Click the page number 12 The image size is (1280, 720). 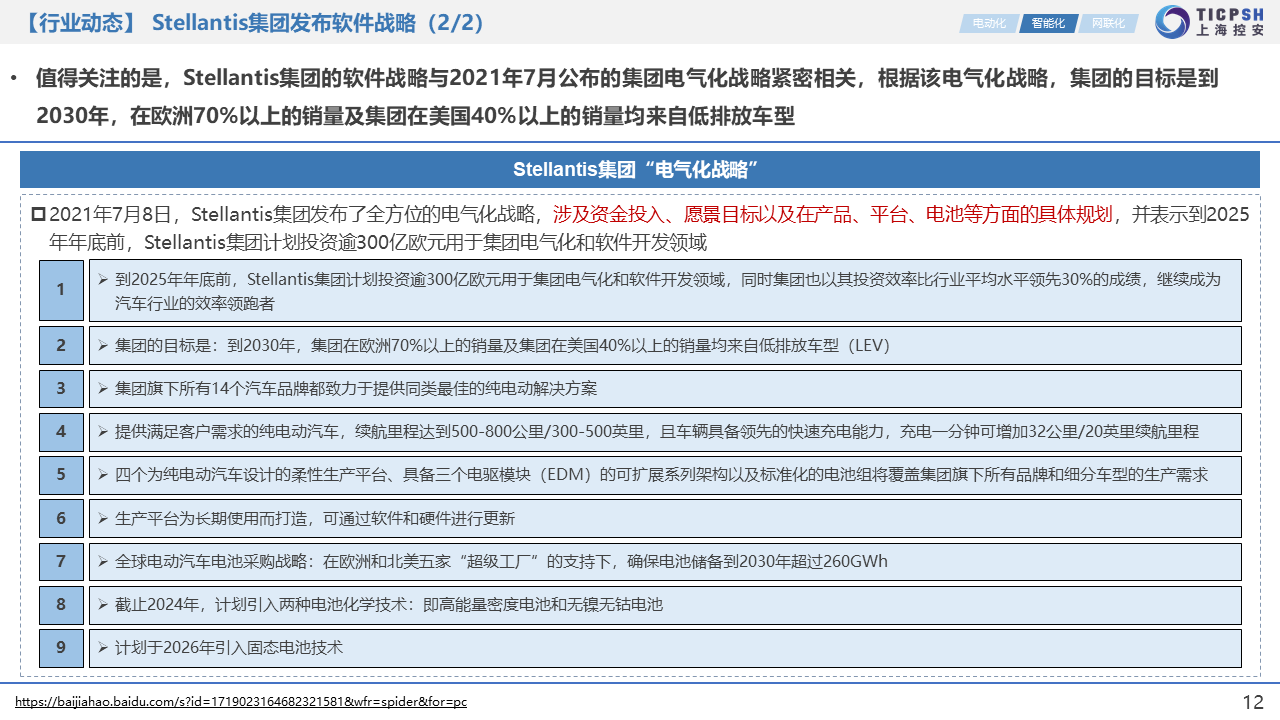click(x=1252, y=702)
